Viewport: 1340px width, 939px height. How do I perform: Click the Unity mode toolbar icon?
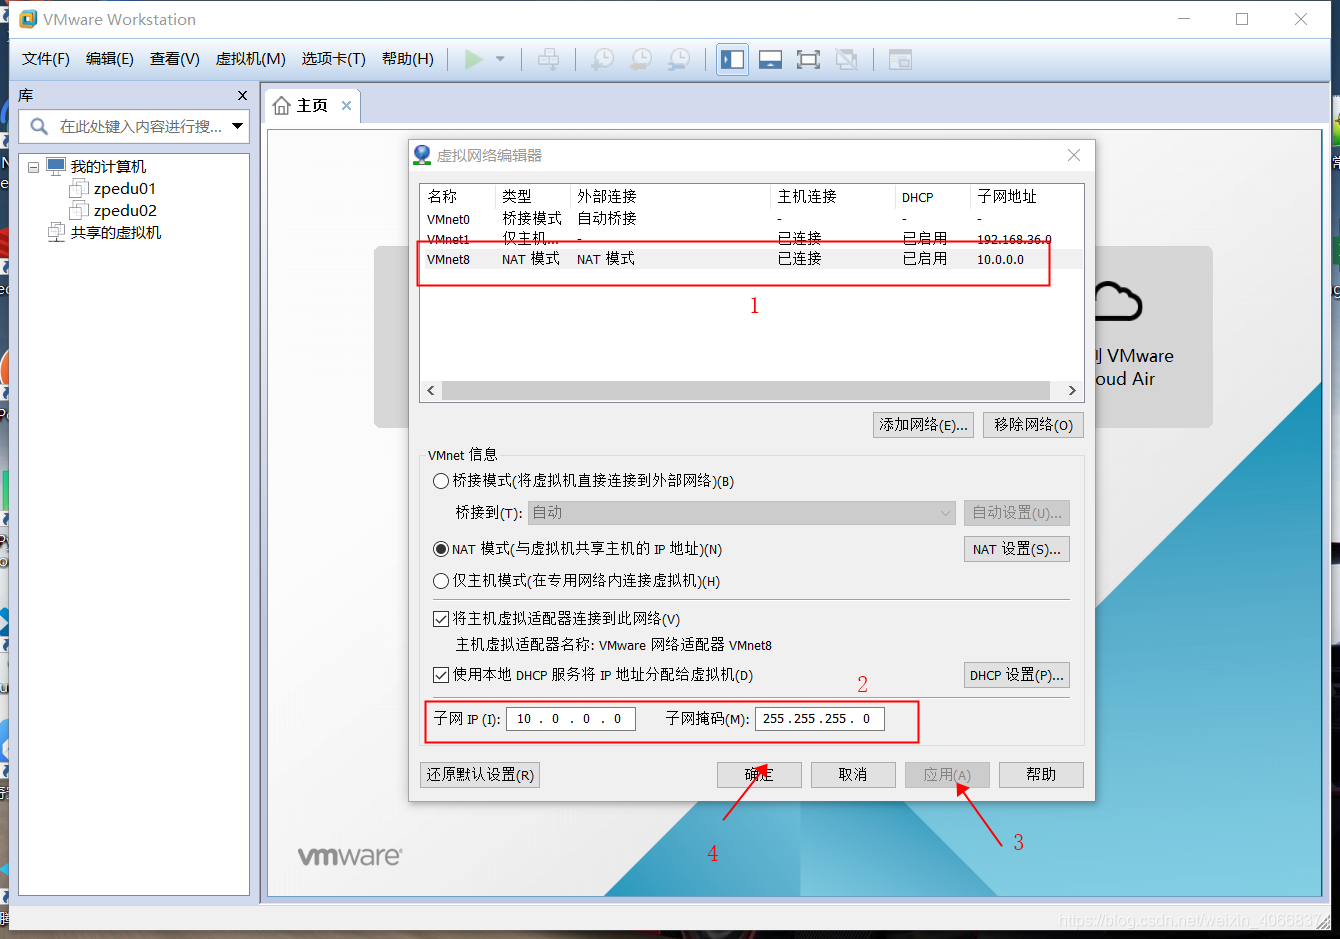coord(846,59)
